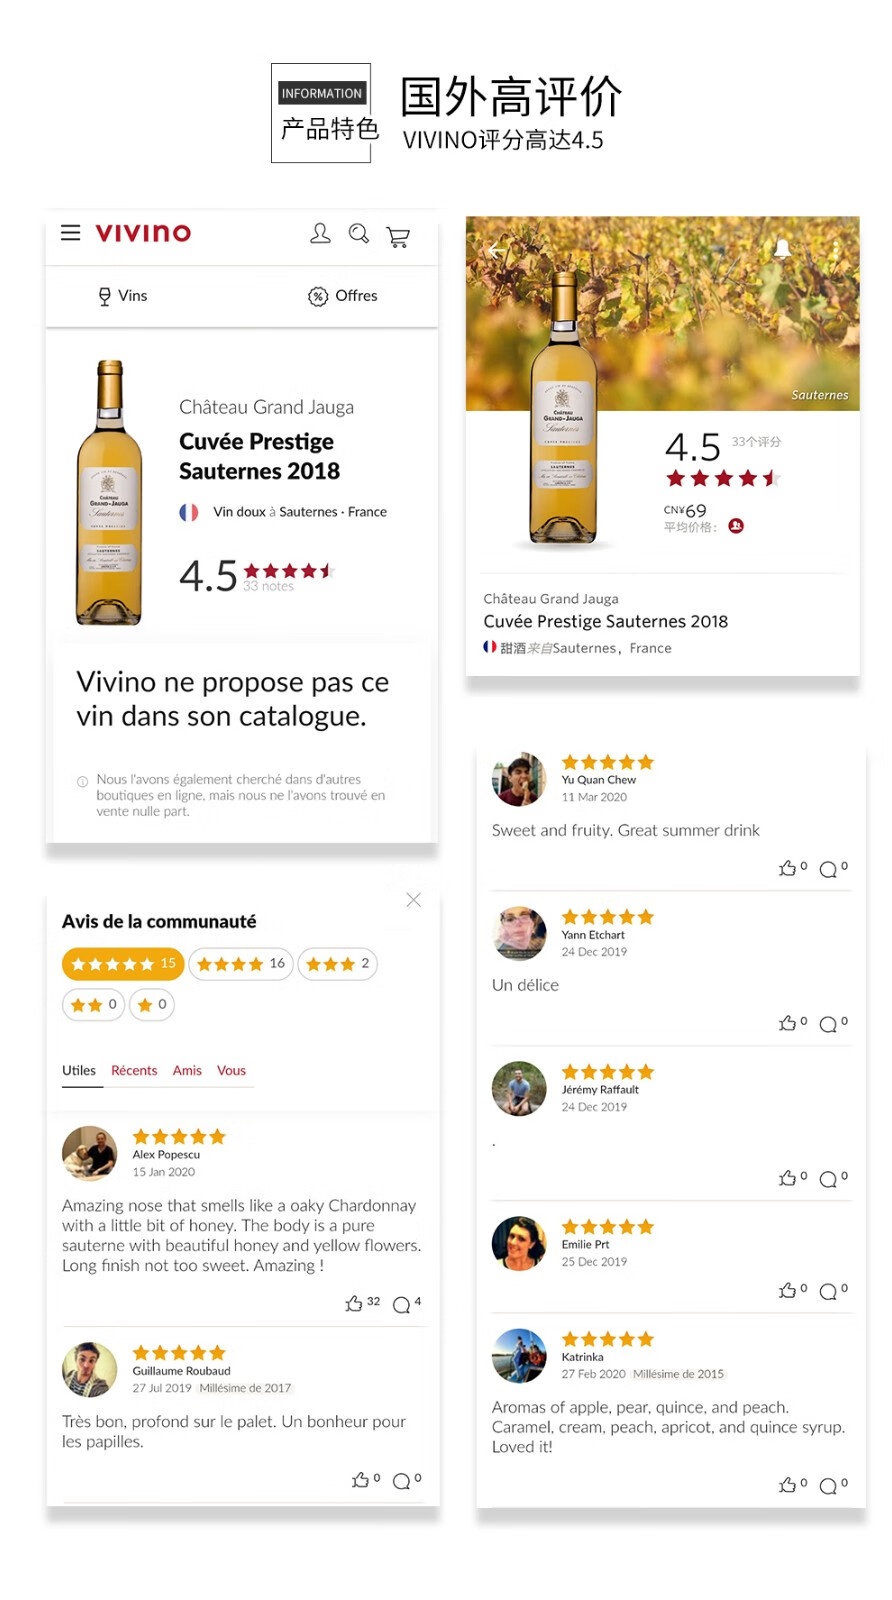Filter reviews by four stars

(x=240, y=964)
